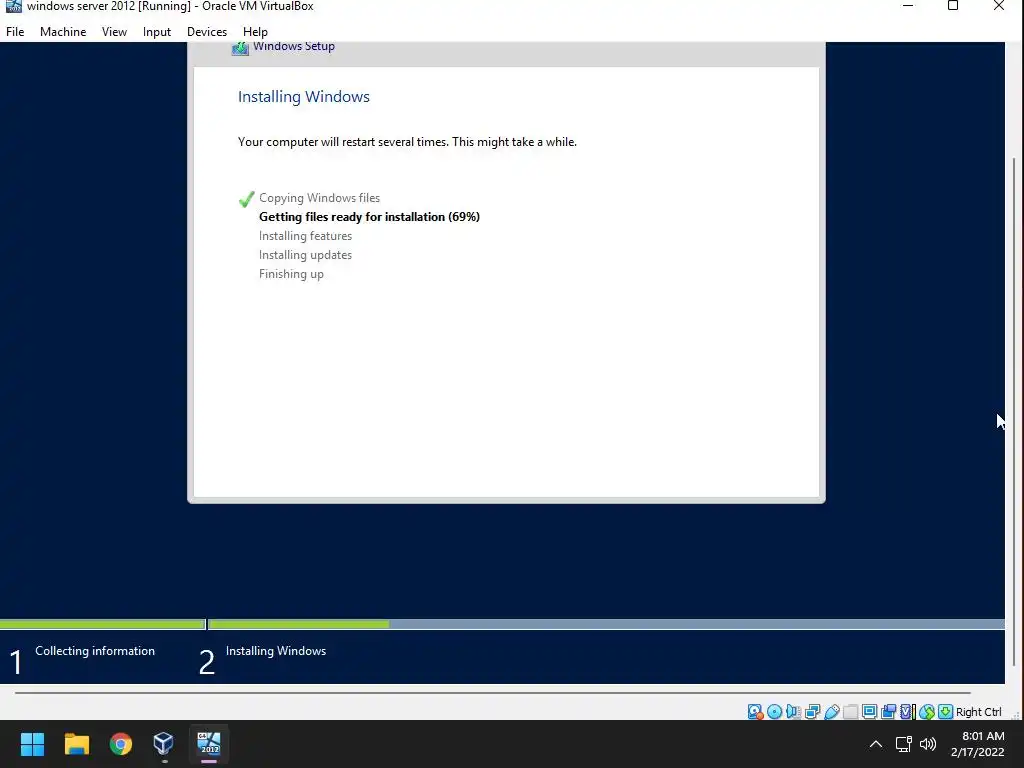Click the recording status icon
1024x768 pixels.
888,712
